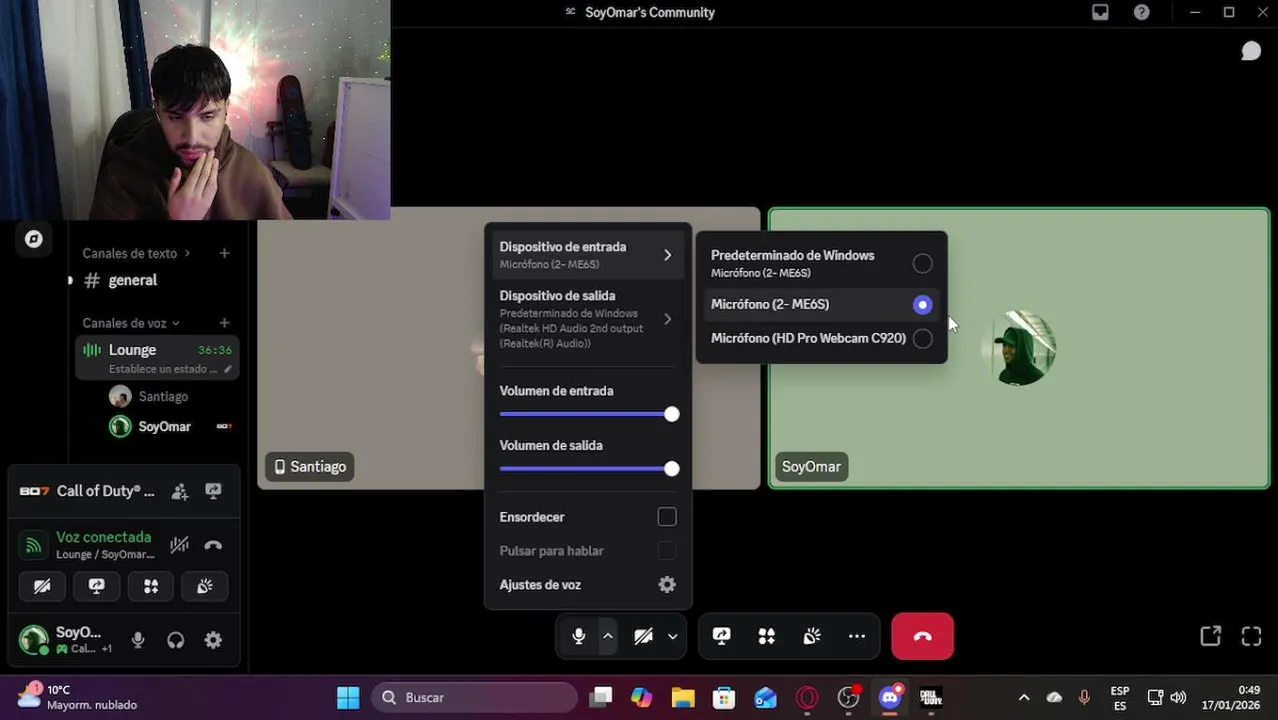Adjust the Volumen de entrada slider
The image size is (1278, 720).
point(589,414)
